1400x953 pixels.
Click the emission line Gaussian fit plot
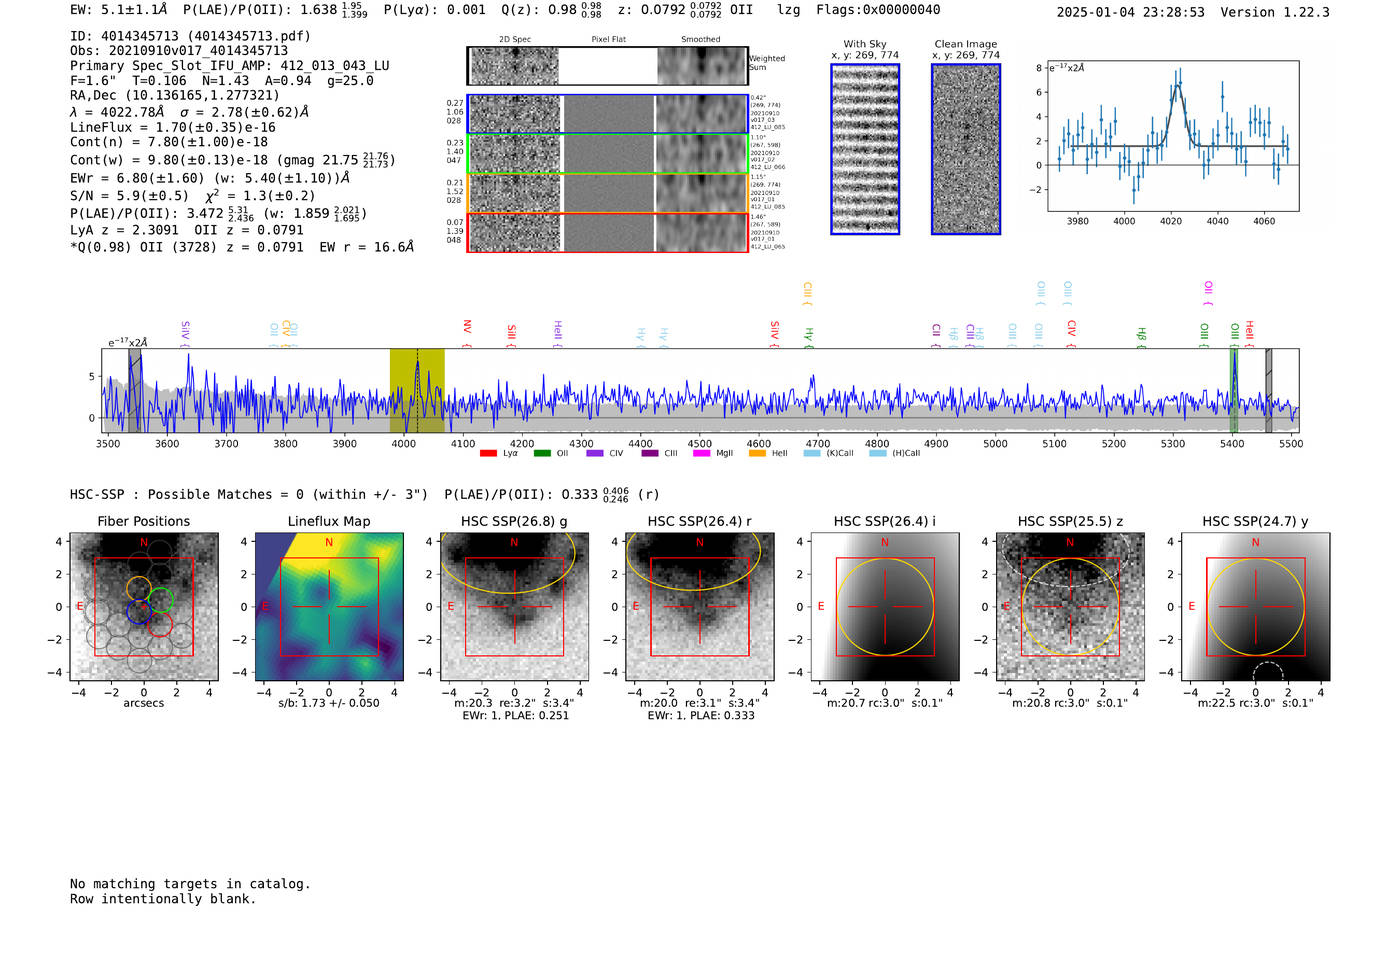point(1173,136)
